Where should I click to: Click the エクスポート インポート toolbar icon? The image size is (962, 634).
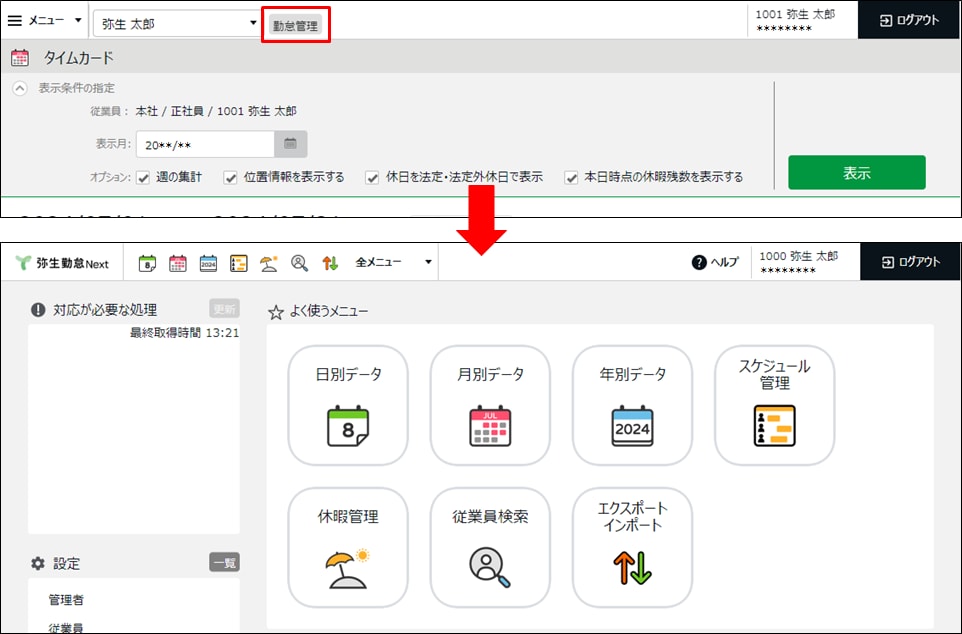pos(330,263)
